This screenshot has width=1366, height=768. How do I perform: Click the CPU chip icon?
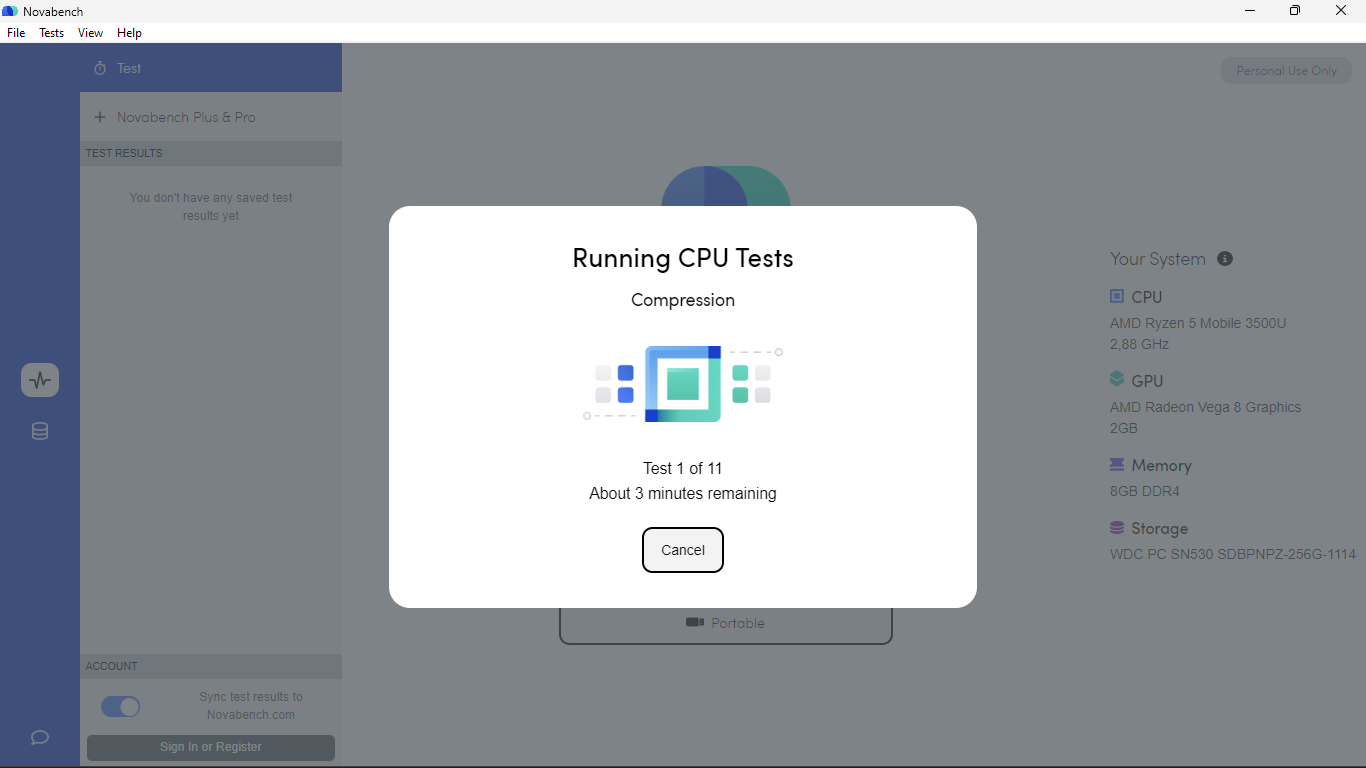point(1117,296)
